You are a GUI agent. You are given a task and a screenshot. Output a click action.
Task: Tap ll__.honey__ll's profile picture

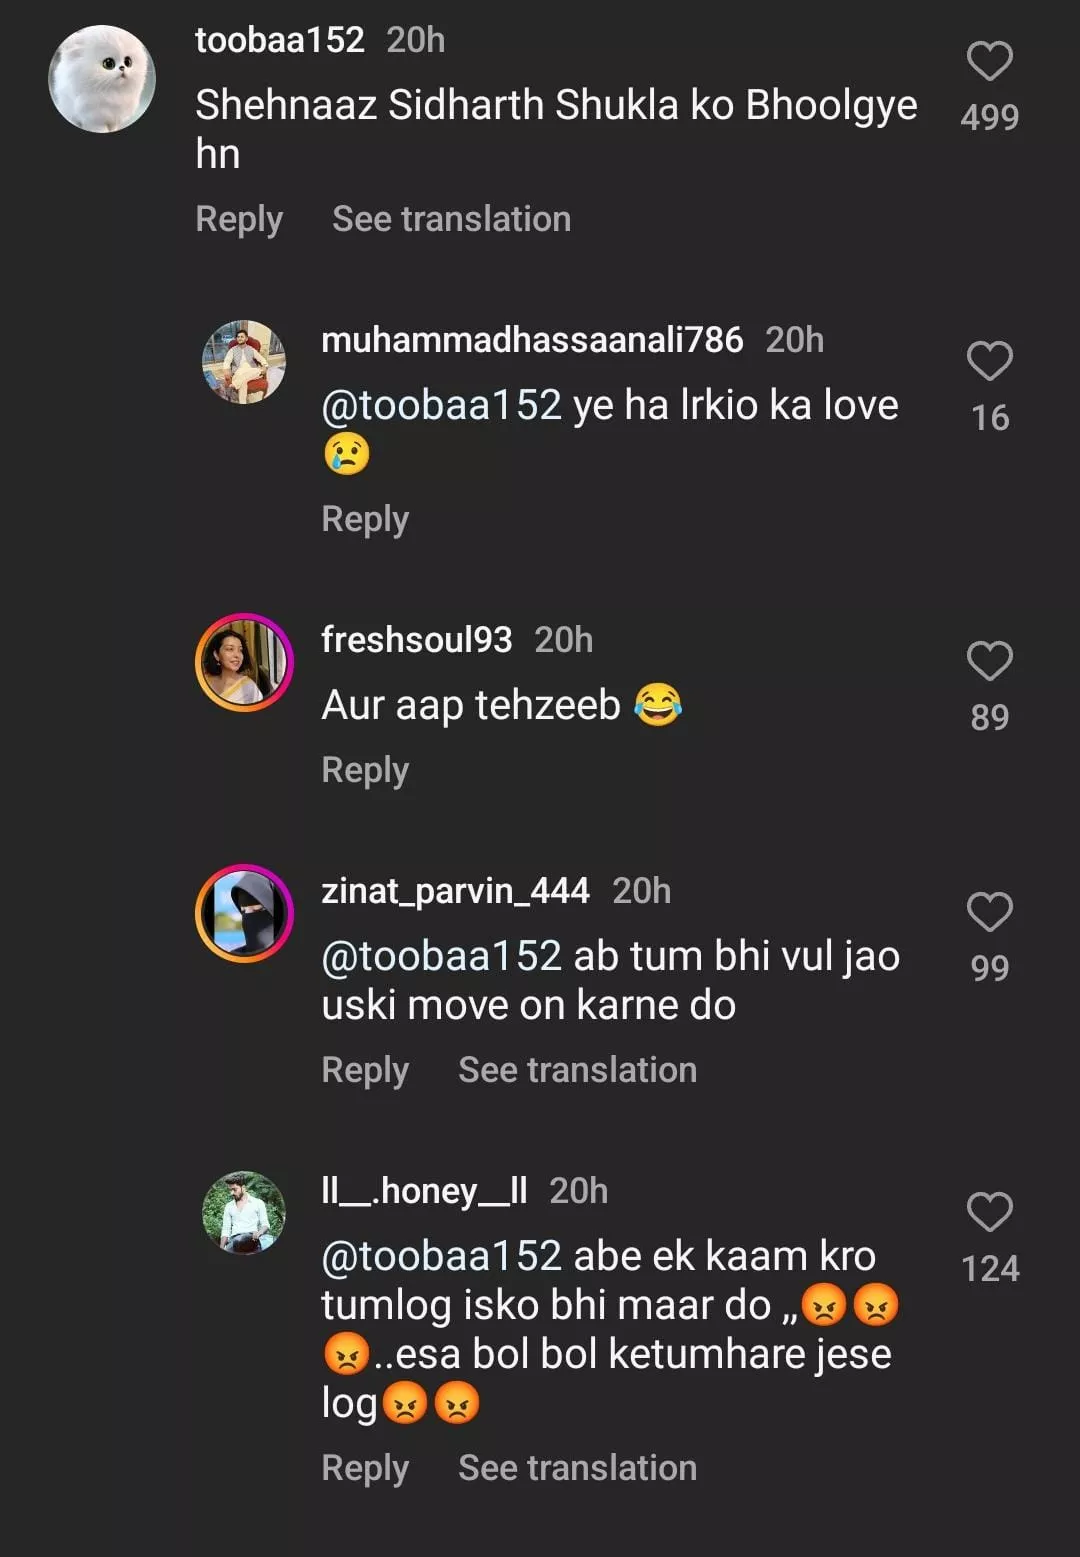pyautogui.click(x=244, y=1212)
